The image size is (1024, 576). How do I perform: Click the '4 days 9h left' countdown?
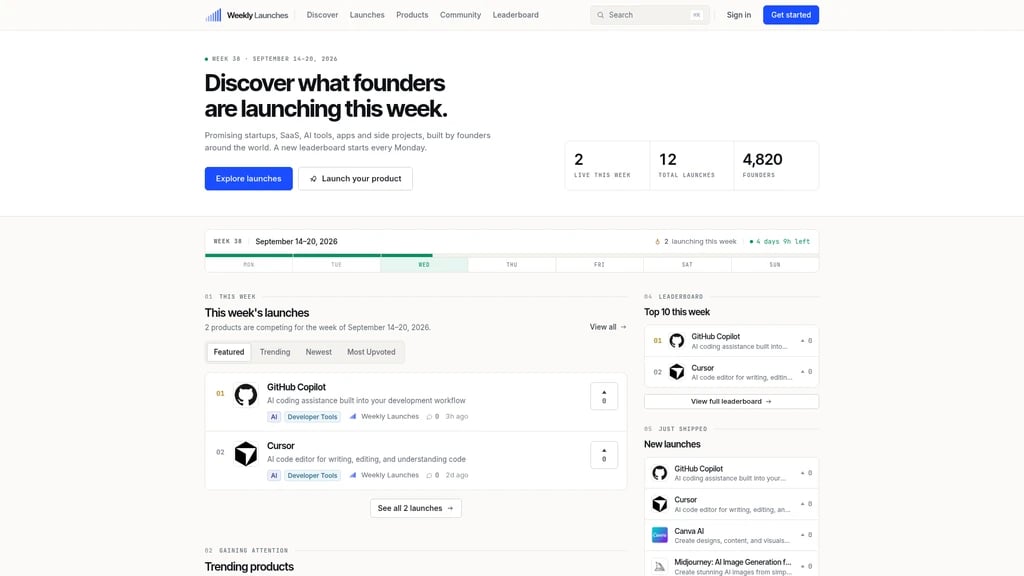(x=780, y=242)
